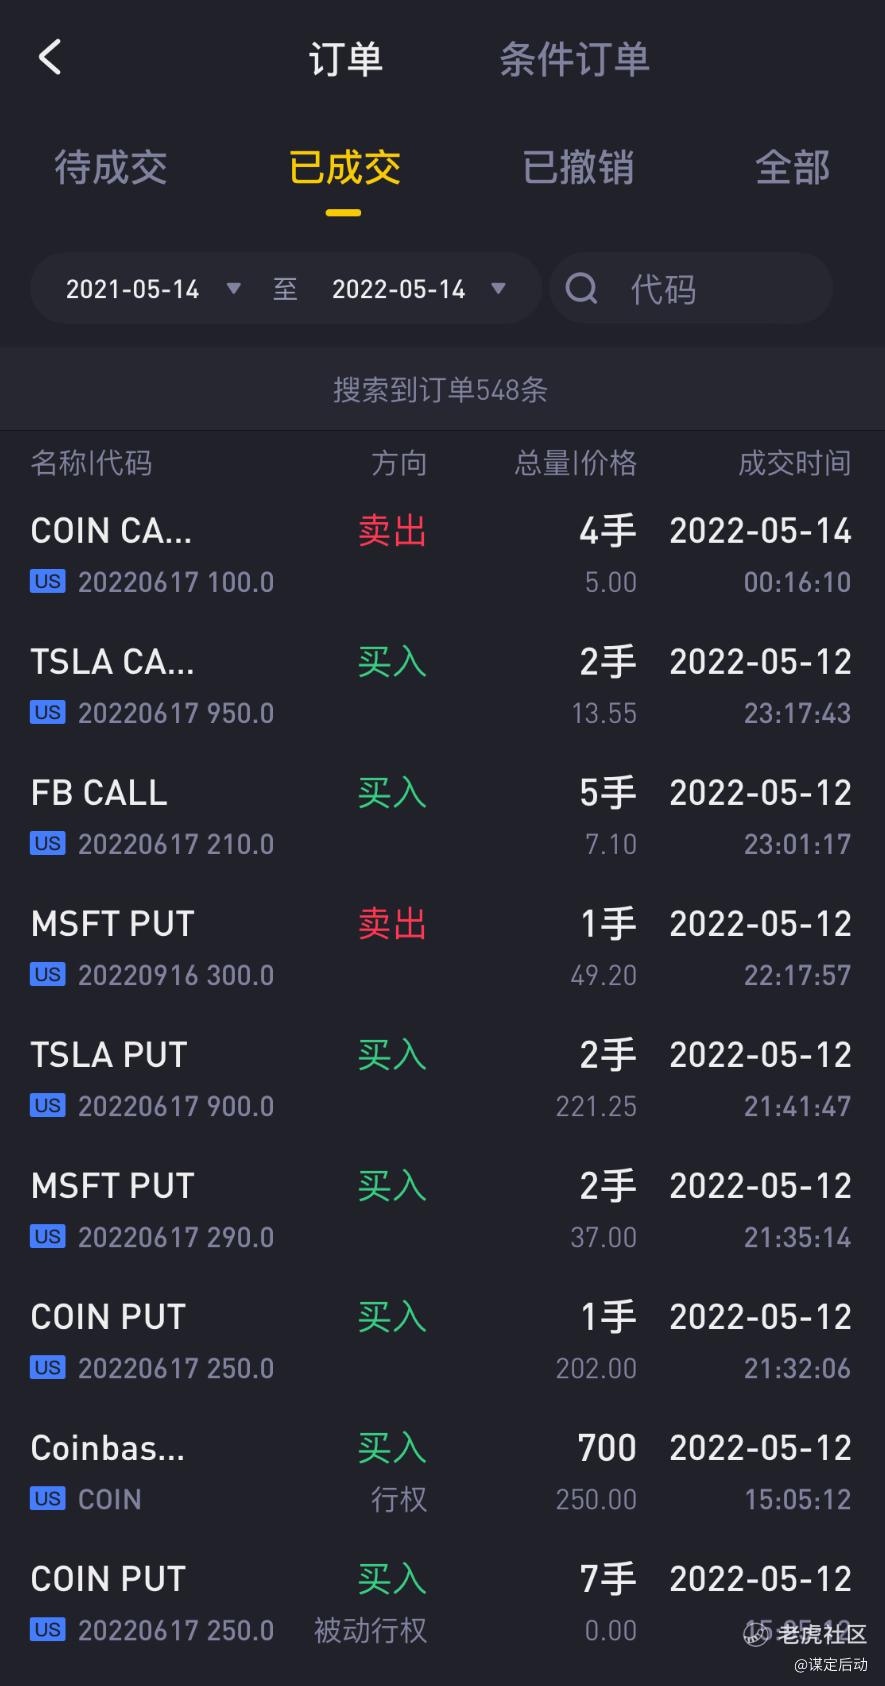Open the start date 2021-05-14 dropdown arrow
Viewport: 885px width, 1686px height.
234,289
